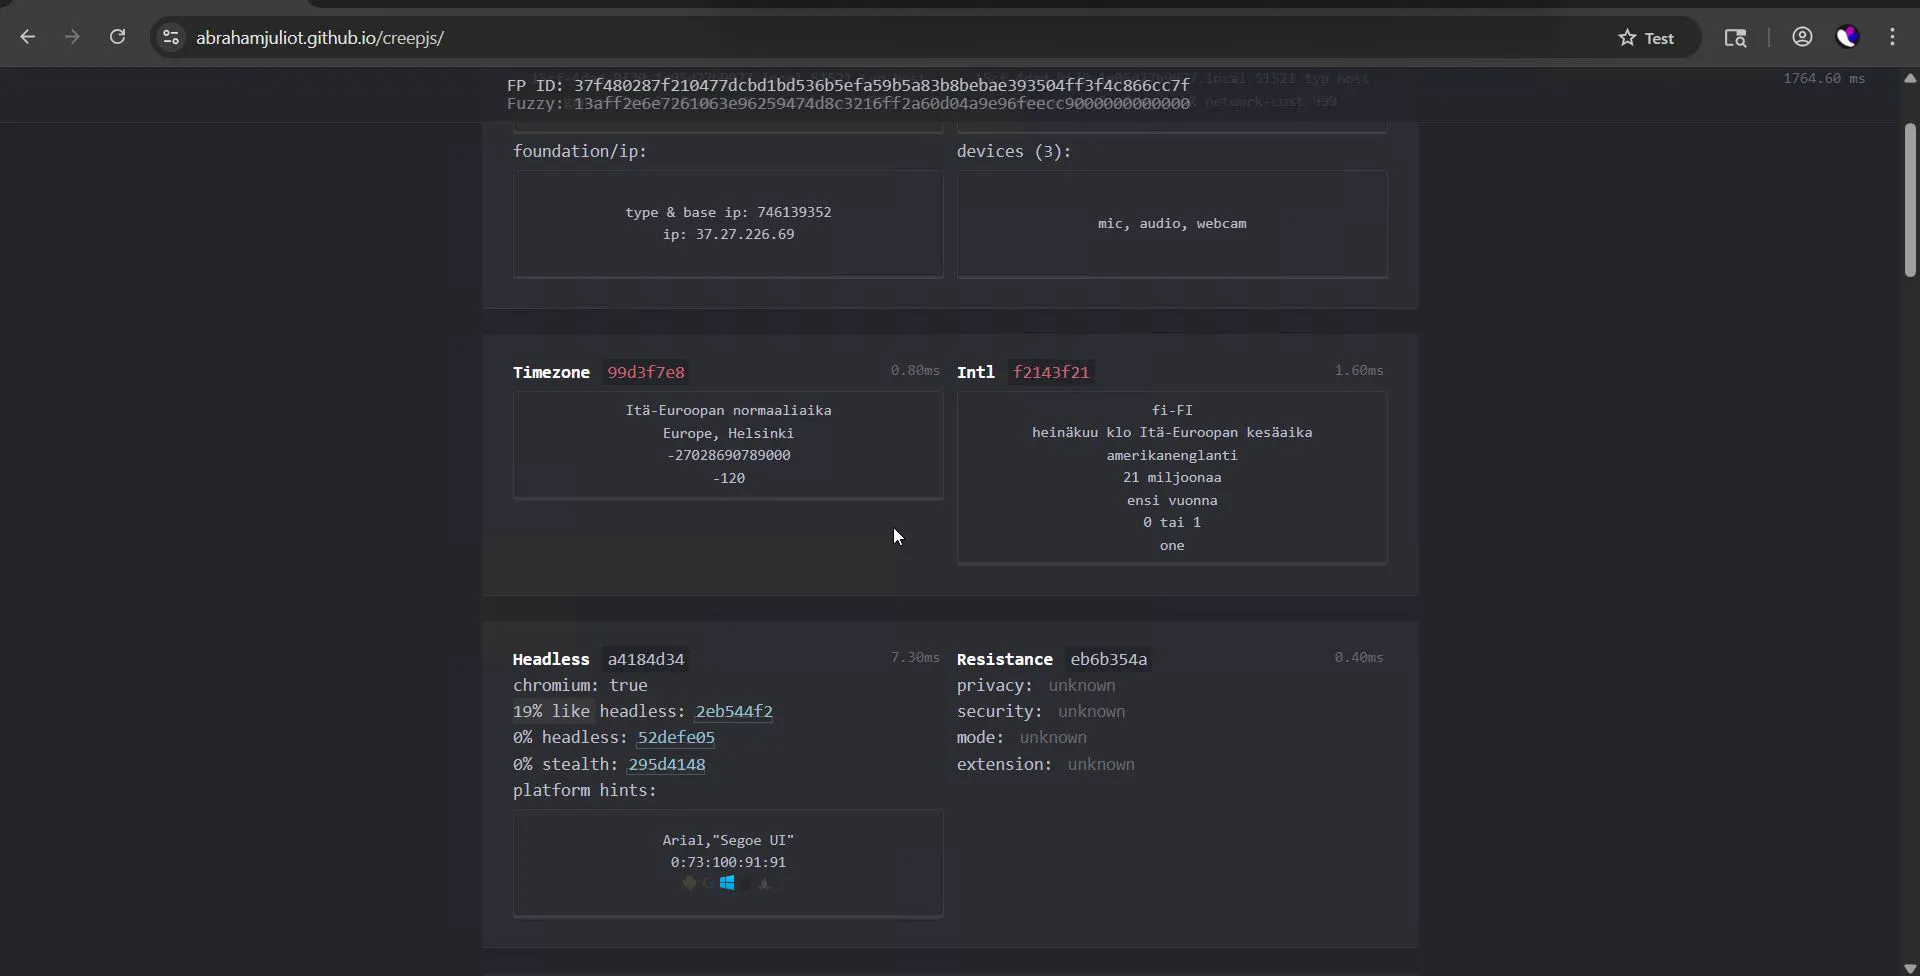This screenshot has height=976, width=1920.
Task: Click the Windows platform hint icon
Action: point(727,883)
